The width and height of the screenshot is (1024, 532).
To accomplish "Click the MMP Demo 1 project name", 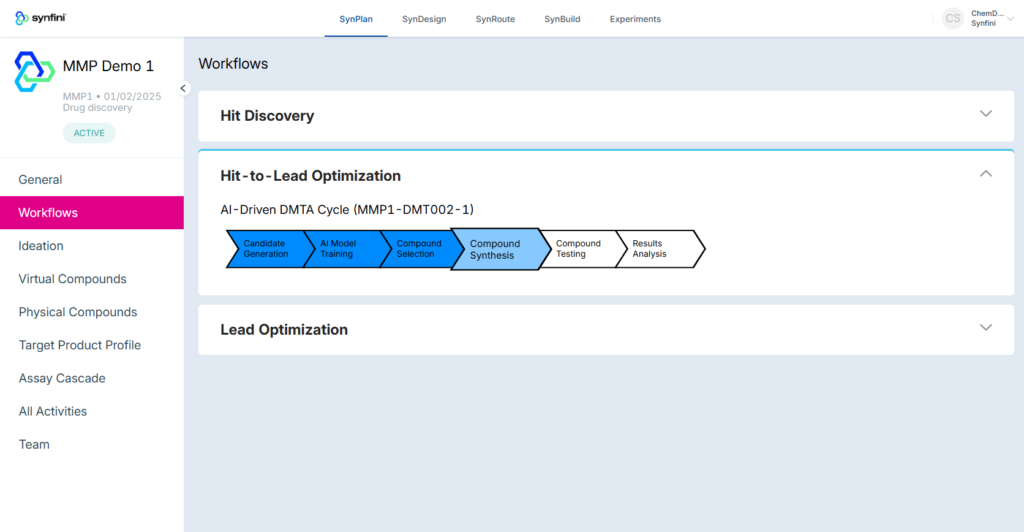I will 108,66.
